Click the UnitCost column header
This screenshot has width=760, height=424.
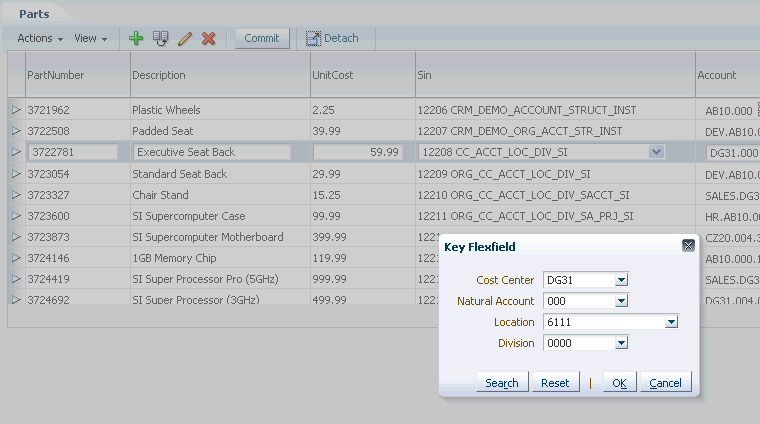tap(363, 75)
